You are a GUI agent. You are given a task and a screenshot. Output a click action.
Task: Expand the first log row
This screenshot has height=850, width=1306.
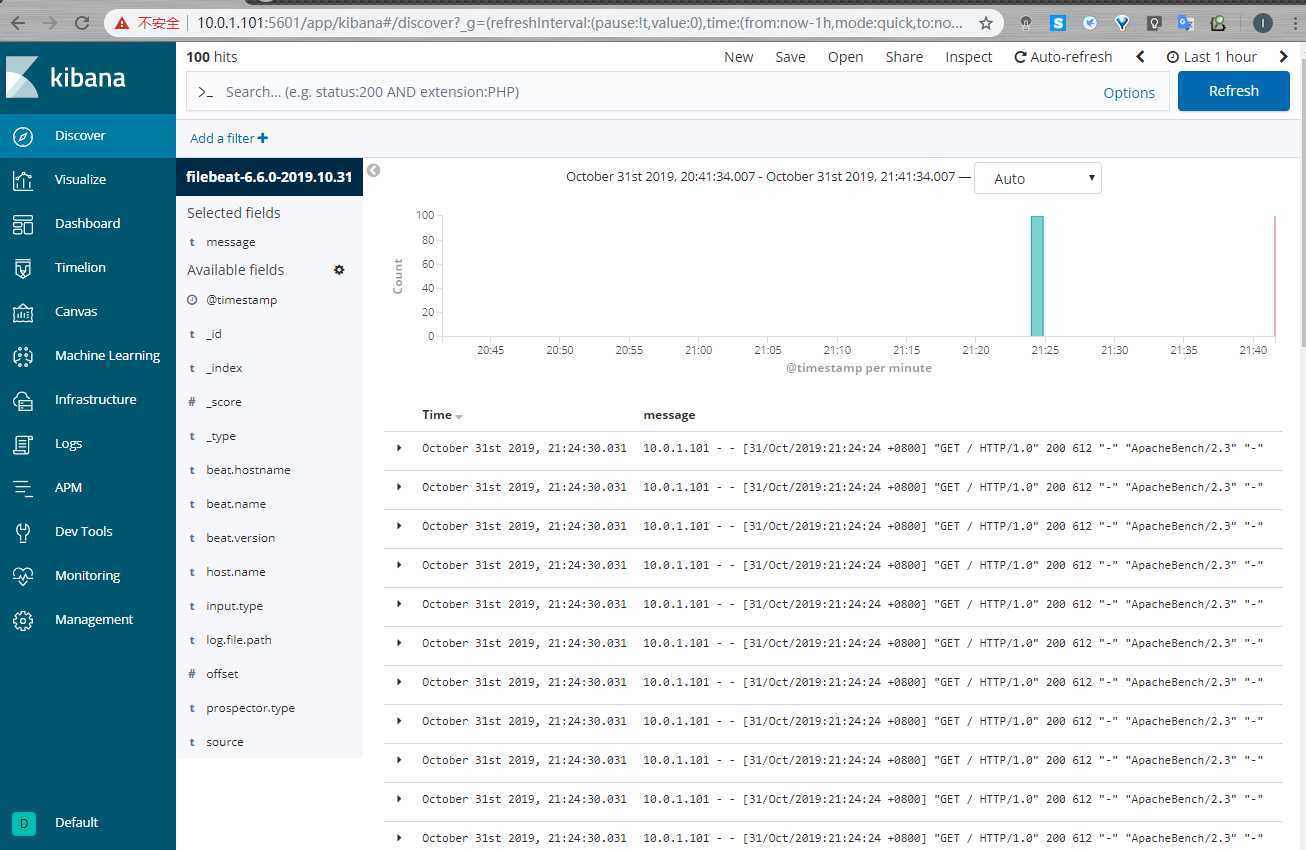[399, 448]
